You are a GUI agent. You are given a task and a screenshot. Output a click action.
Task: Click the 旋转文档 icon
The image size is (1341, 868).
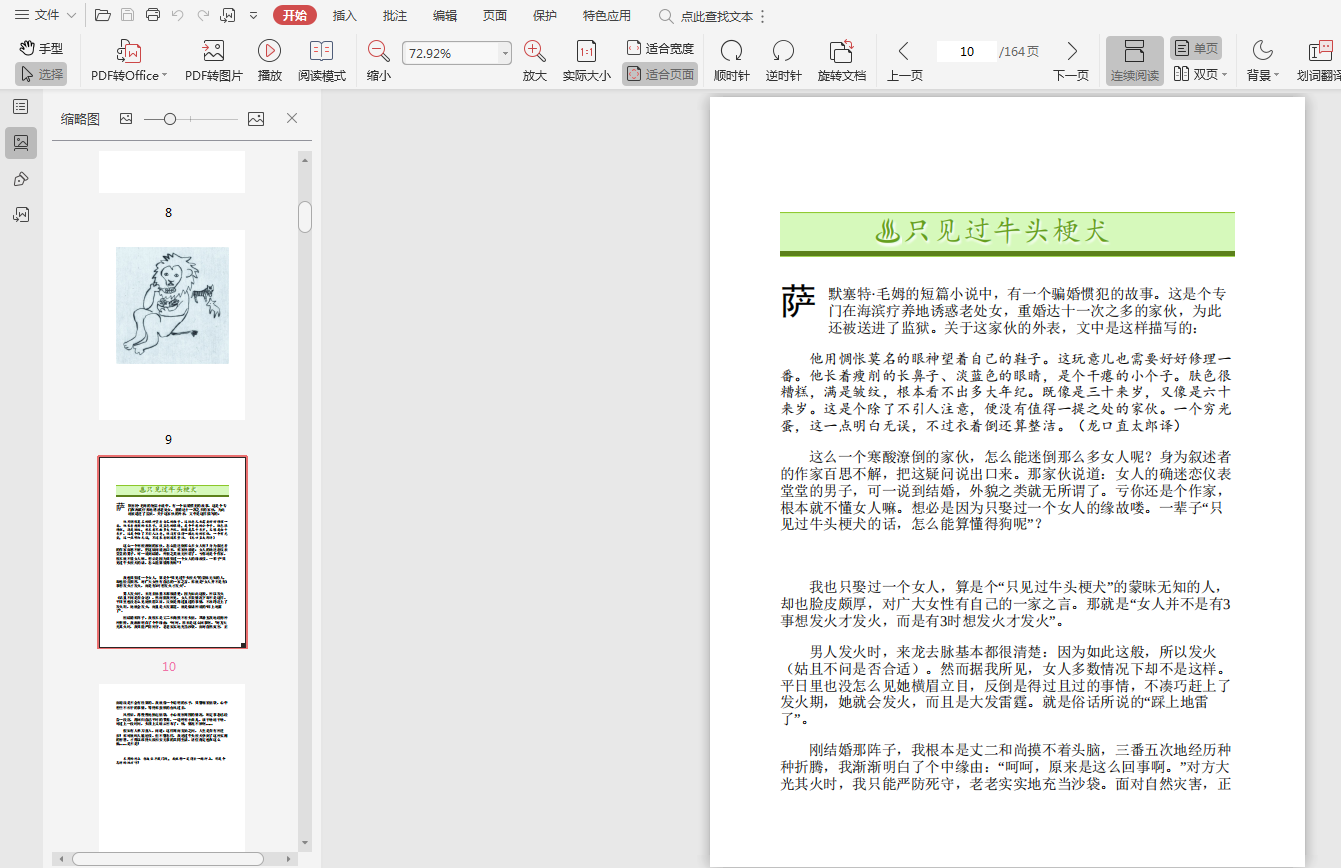pyautogui.click(x=841, y=51)
